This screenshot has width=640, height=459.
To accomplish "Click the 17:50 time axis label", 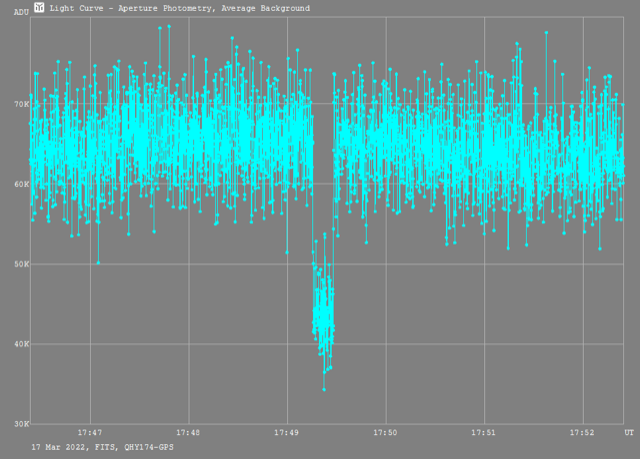I will click(x=385, y=432).
